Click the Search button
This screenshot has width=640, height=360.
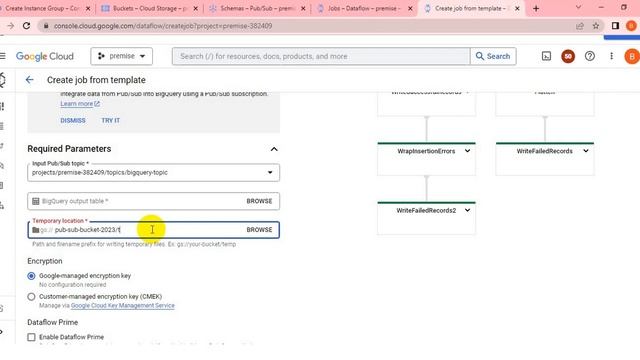pos(493,56)
